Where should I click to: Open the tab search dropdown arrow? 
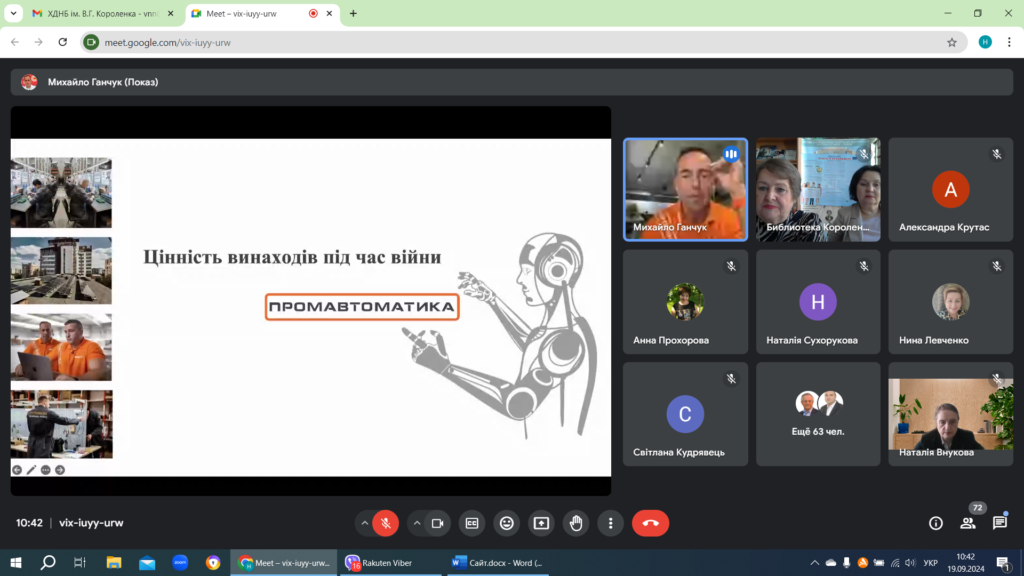tap(13, 13)
